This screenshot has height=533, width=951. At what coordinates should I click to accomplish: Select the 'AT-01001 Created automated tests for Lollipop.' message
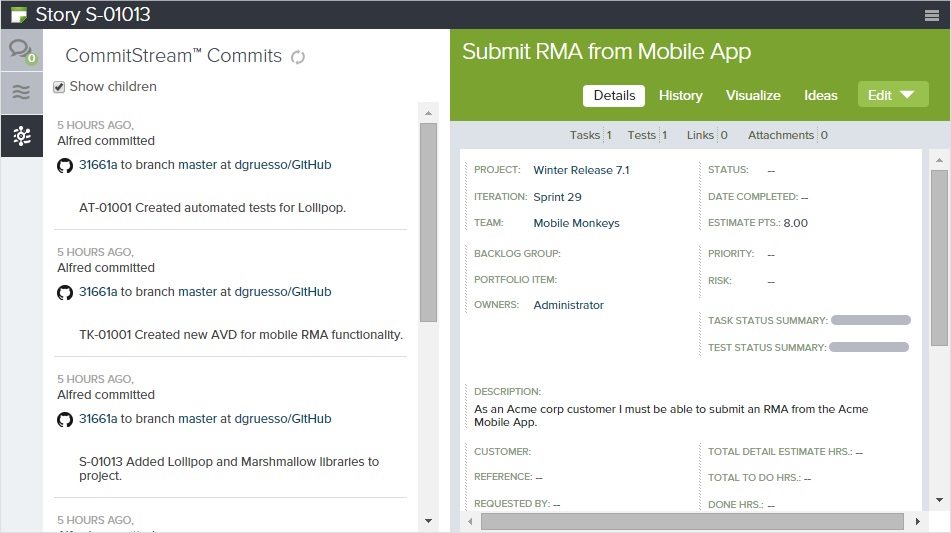pos(212,207)
